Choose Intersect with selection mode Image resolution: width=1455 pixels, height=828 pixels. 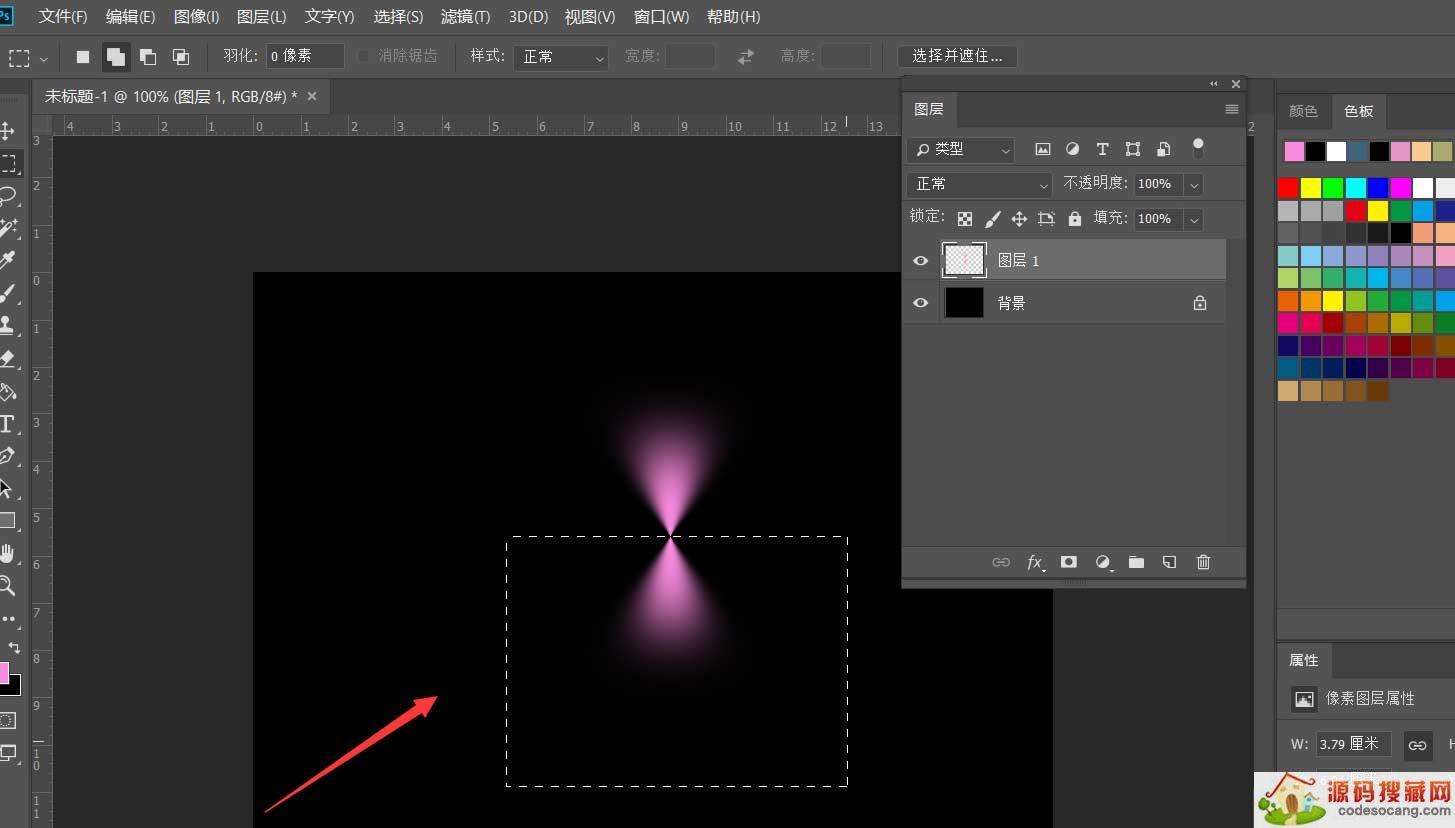click(x=181, y=57)
